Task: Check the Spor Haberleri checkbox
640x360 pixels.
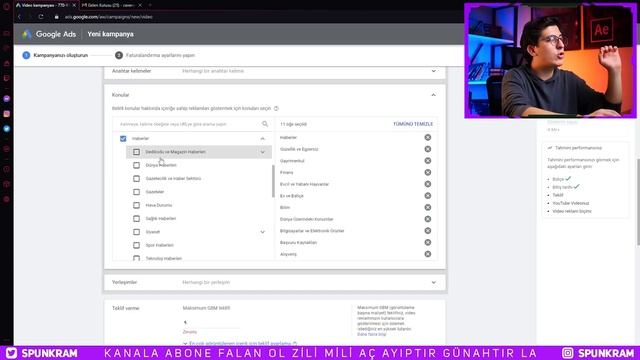Action: [136, 245]
